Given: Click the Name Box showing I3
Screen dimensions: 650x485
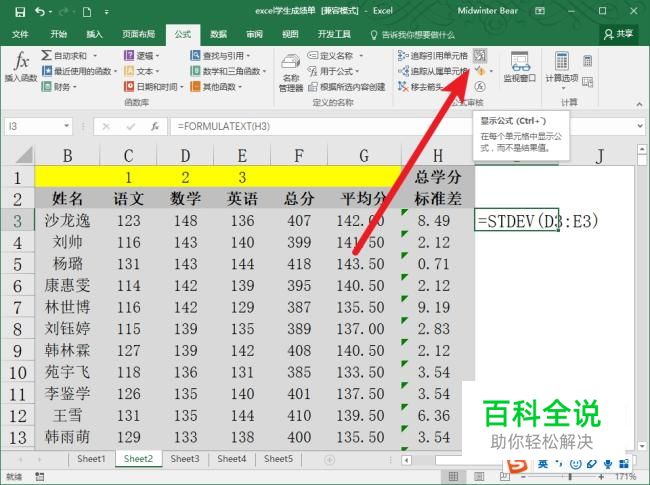Looking at the screenshot, I should [x=33, y=126].
